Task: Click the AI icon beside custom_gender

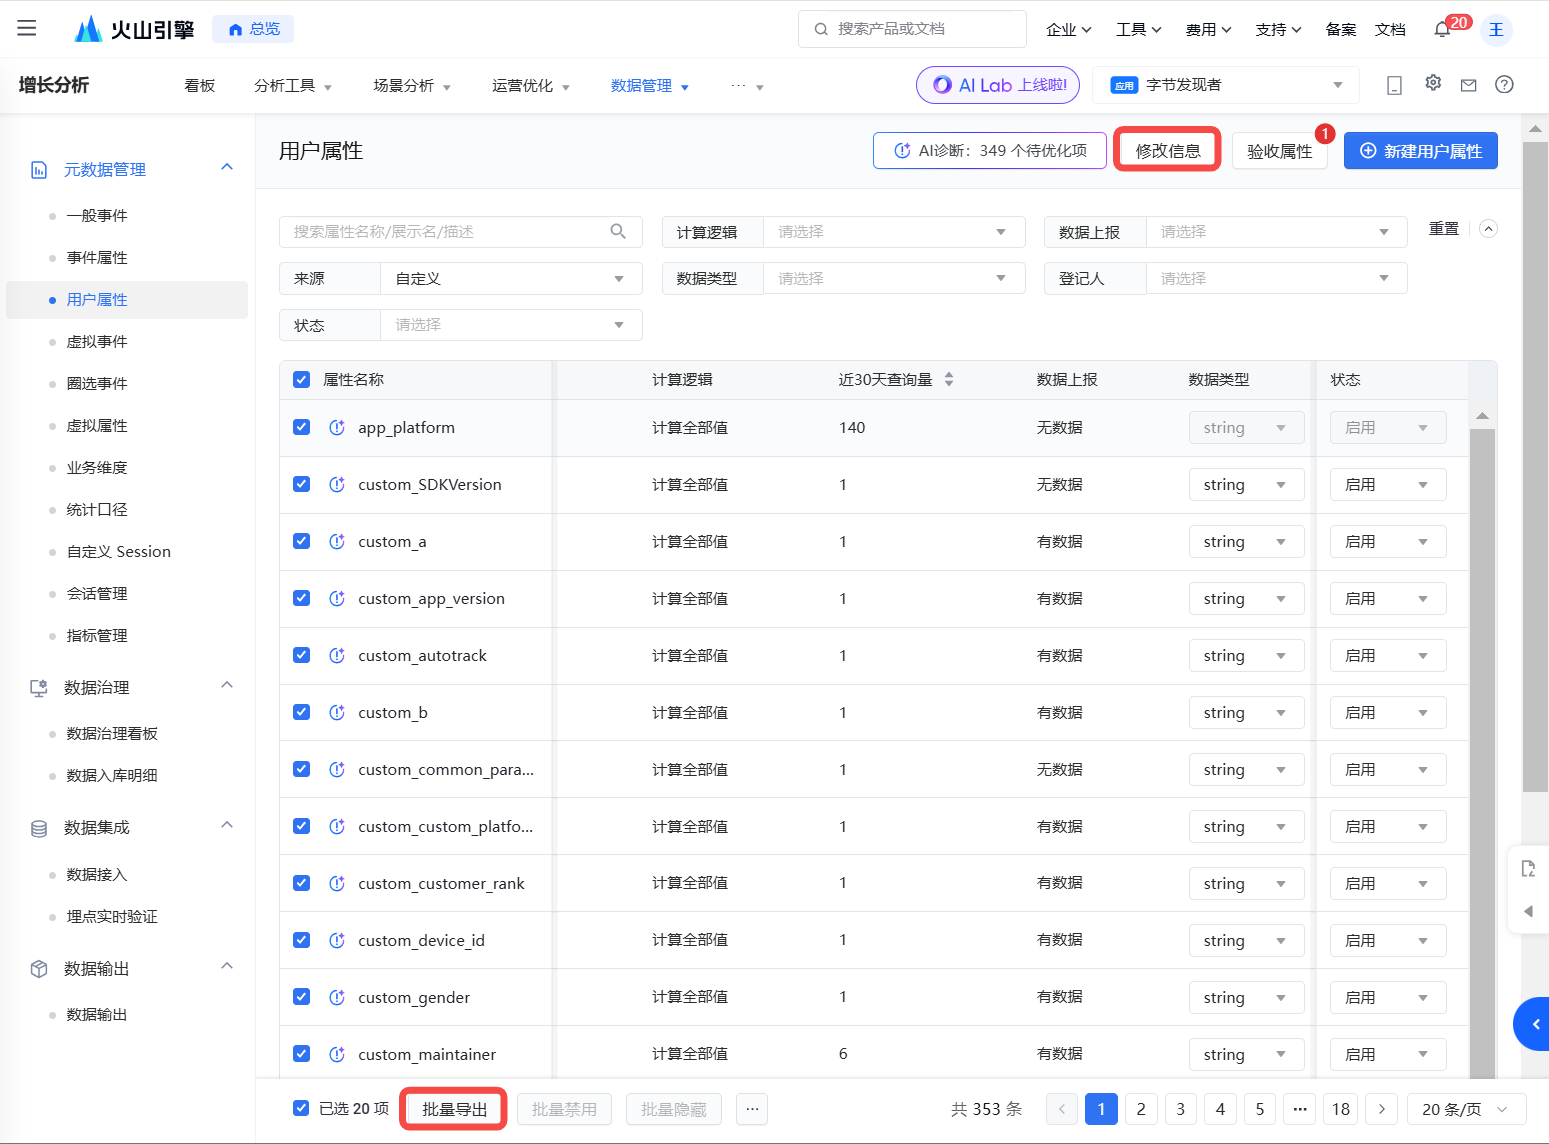Action: (x=337, y=997)
